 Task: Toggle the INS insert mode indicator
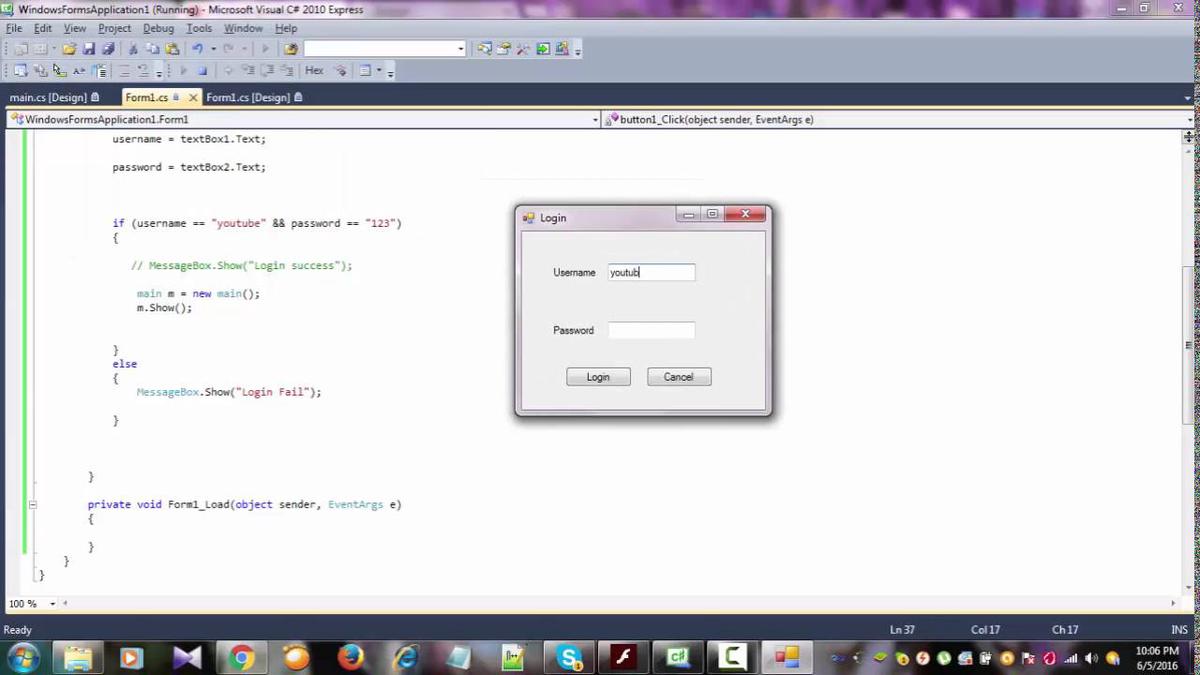1179,629
